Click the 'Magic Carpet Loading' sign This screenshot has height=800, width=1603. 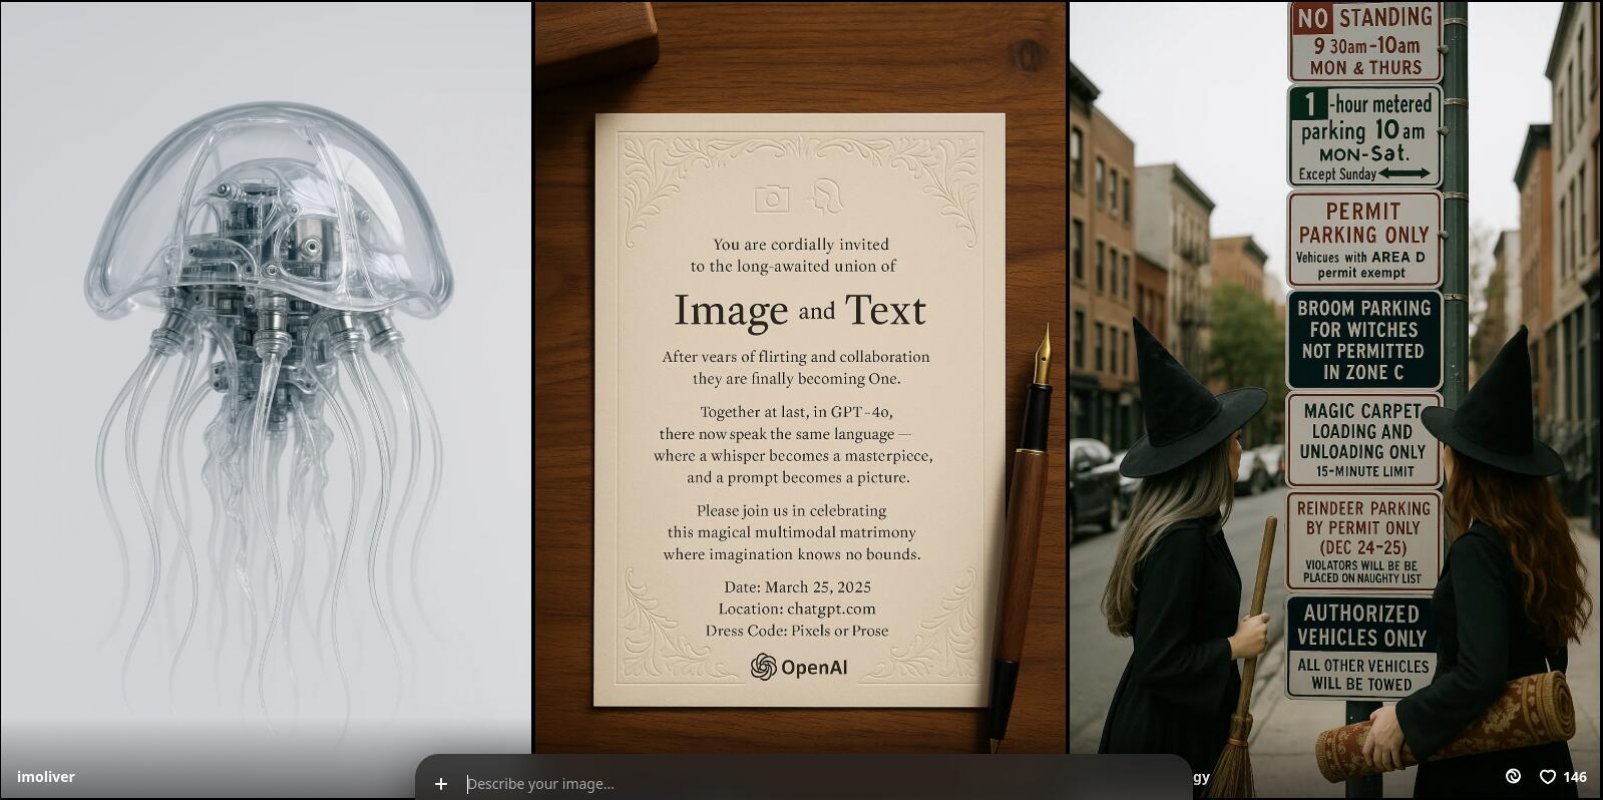(1363, 440)
